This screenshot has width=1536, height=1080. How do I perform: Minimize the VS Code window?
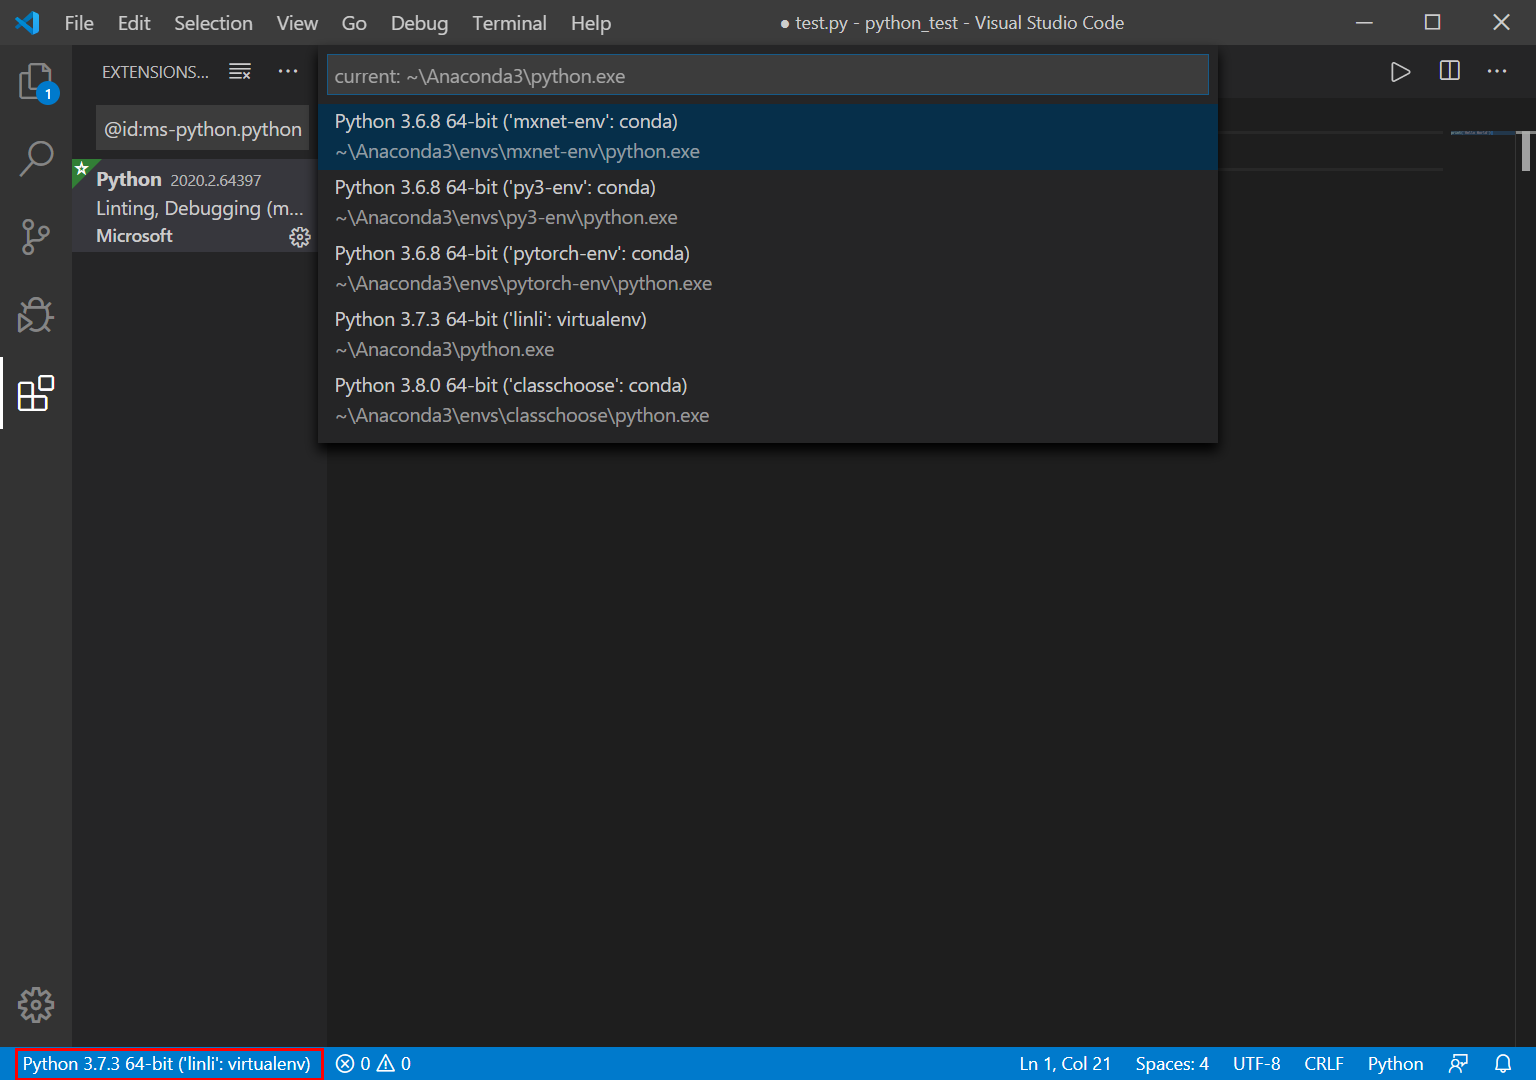click(x=1364, y=22)
